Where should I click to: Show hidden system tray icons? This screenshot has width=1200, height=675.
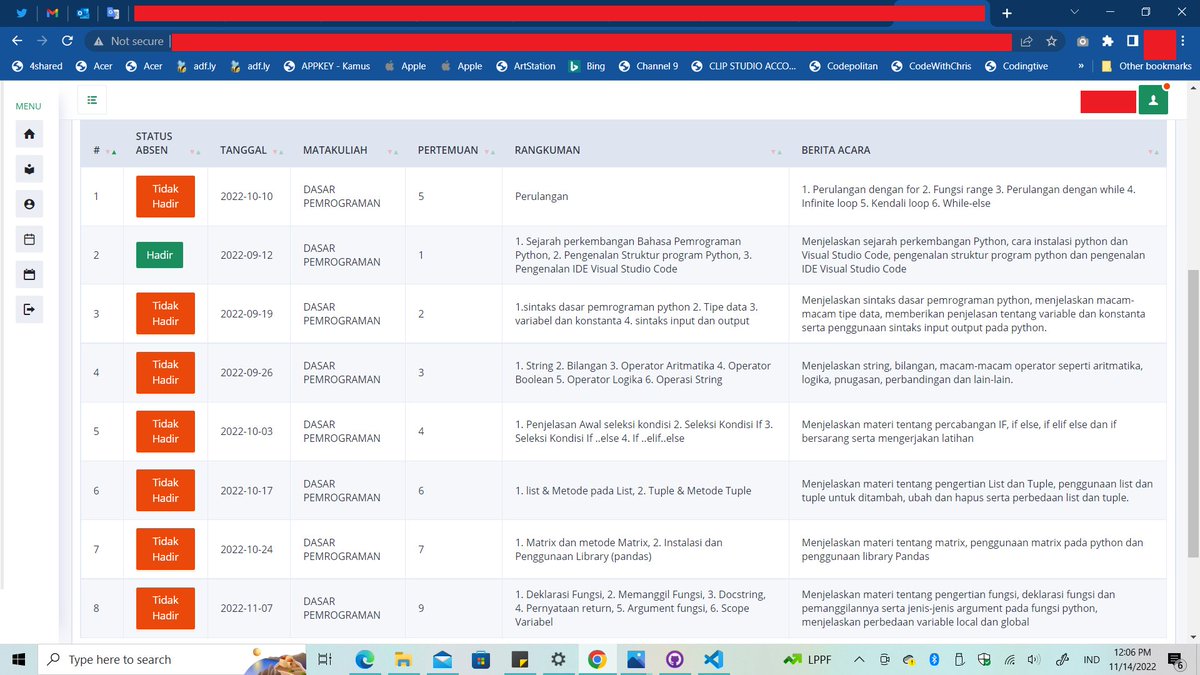859,659
